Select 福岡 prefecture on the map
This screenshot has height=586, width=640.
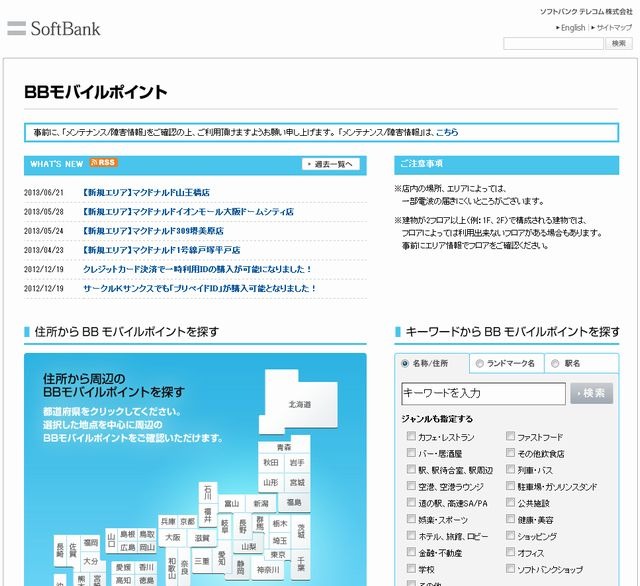coord(91,543)
